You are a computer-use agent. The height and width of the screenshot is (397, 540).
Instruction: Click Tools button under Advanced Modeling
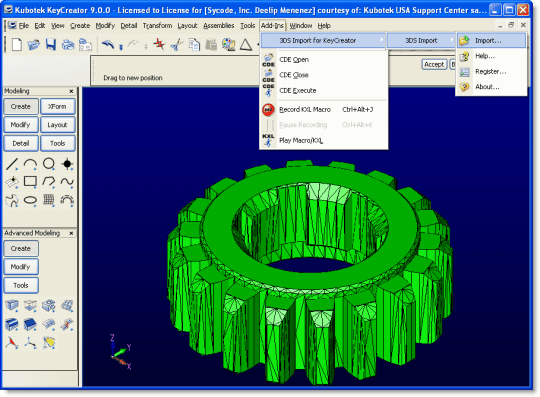click(21, 285)
